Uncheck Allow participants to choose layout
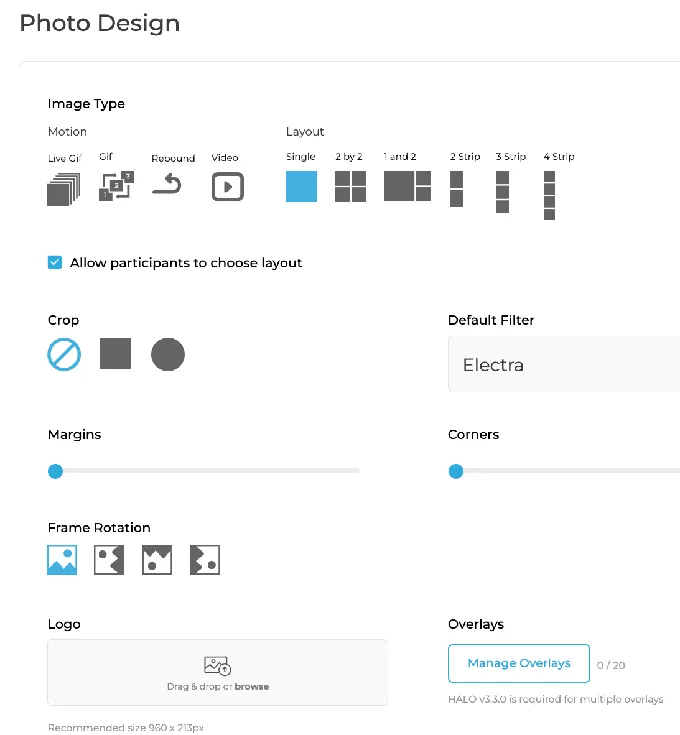Image resolution: width=680 pixels, height=735 pixels. point(55,262)
